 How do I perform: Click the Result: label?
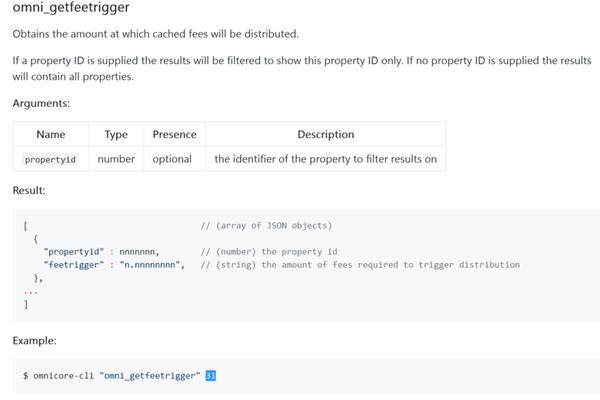29,190
